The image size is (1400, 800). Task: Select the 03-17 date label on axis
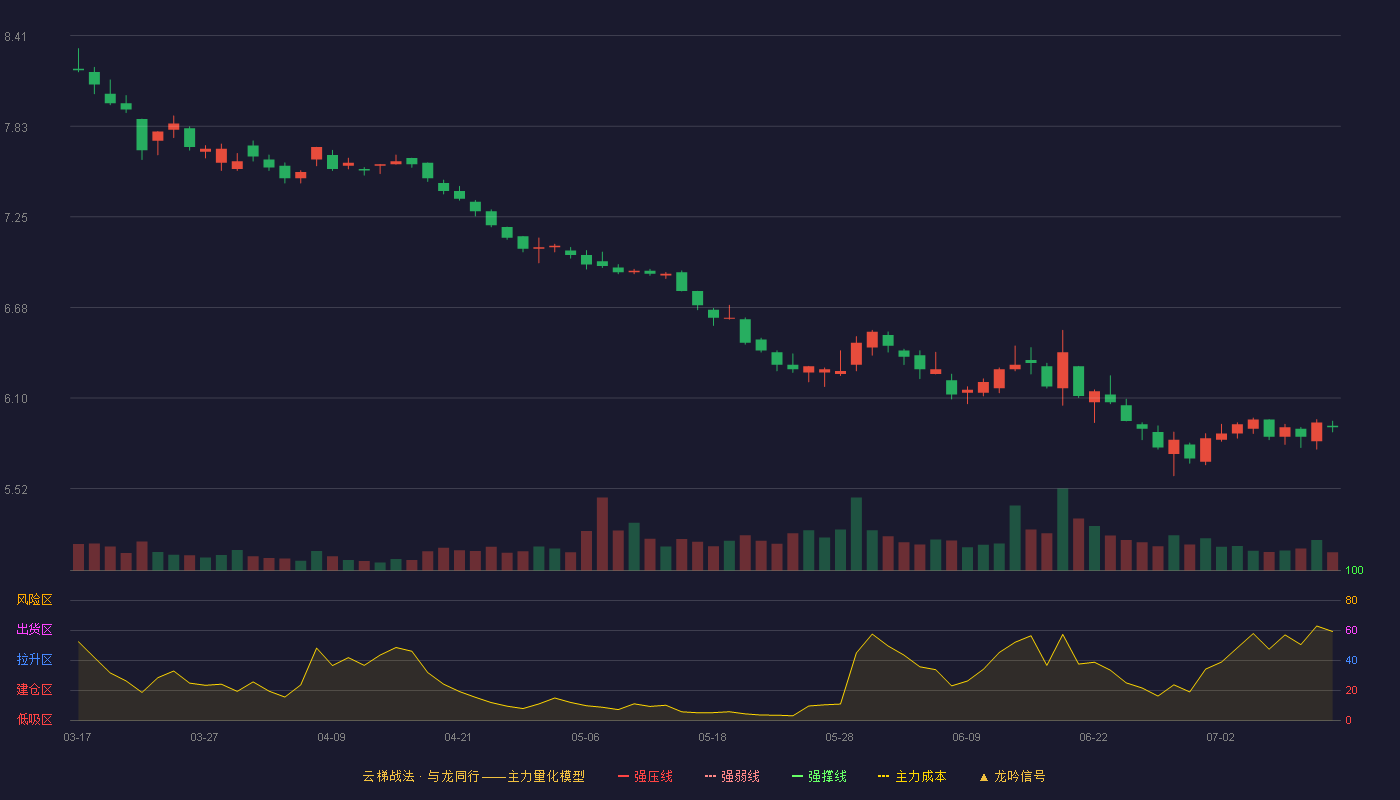[x=77, y=737]
